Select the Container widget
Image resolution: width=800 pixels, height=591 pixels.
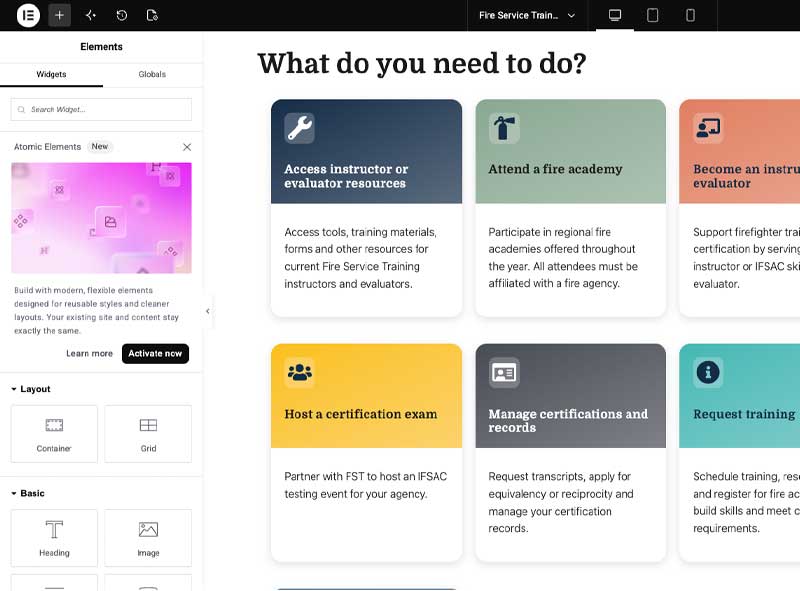(x=54, y=434)
